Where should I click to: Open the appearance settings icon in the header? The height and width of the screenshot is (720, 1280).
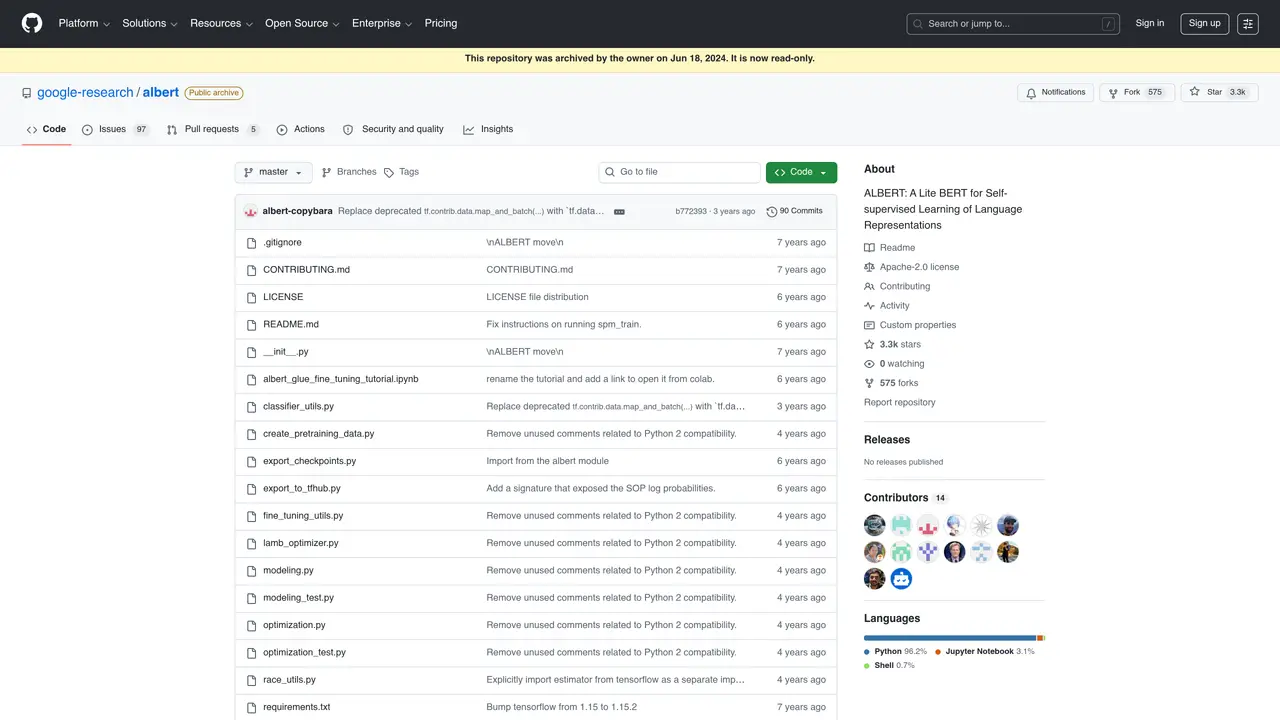pyautogui.click(x=1247, y=24)
